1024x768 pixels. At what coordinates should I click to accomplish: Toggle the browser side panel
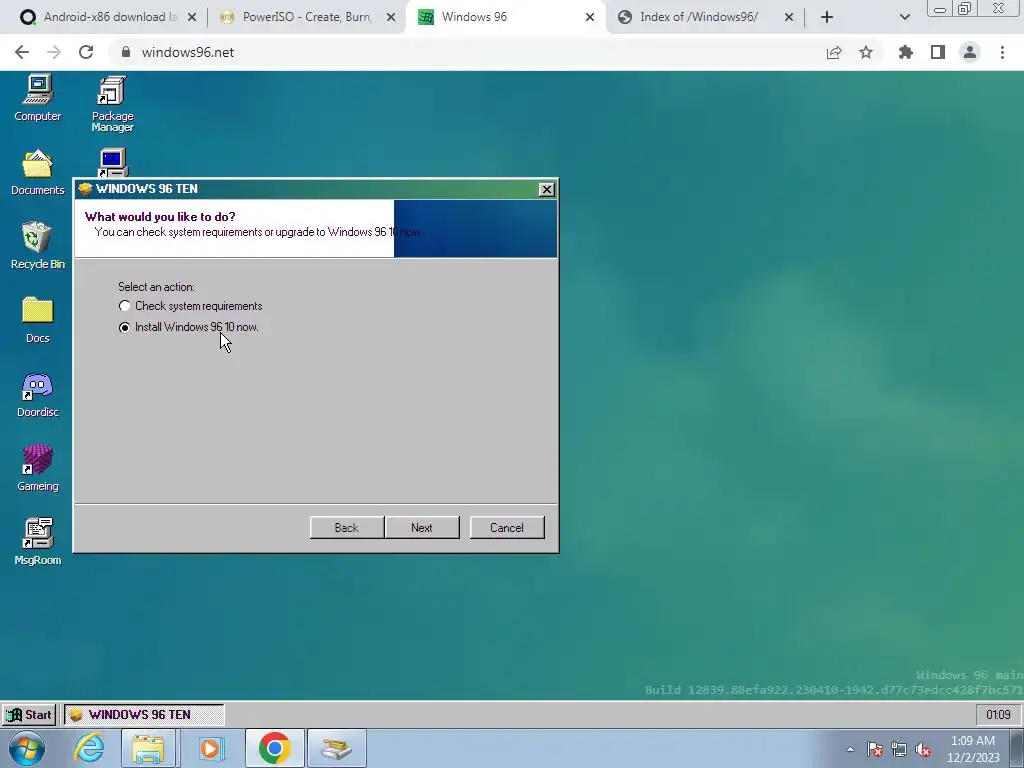pos(938,52)
